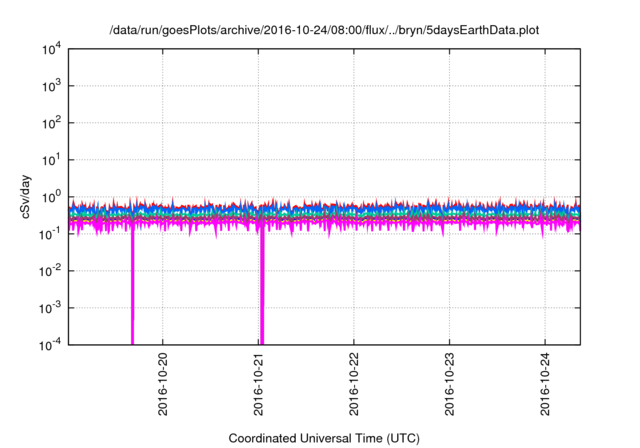640x448 pixels.
Task: Click the 10^-3 y-axis tick label
Action: coord(51,308)
